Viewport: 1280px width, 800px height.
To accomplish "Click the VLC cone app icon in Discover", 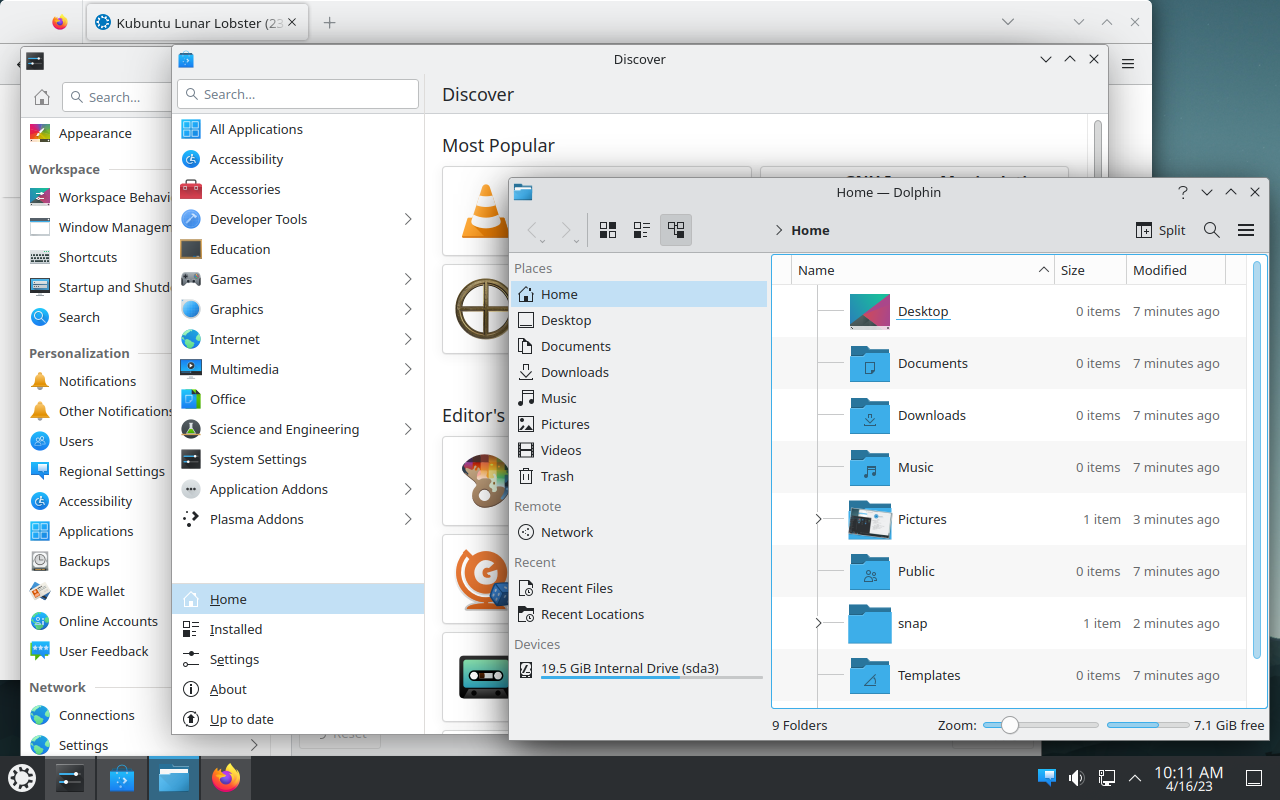I will pos(484,211).
